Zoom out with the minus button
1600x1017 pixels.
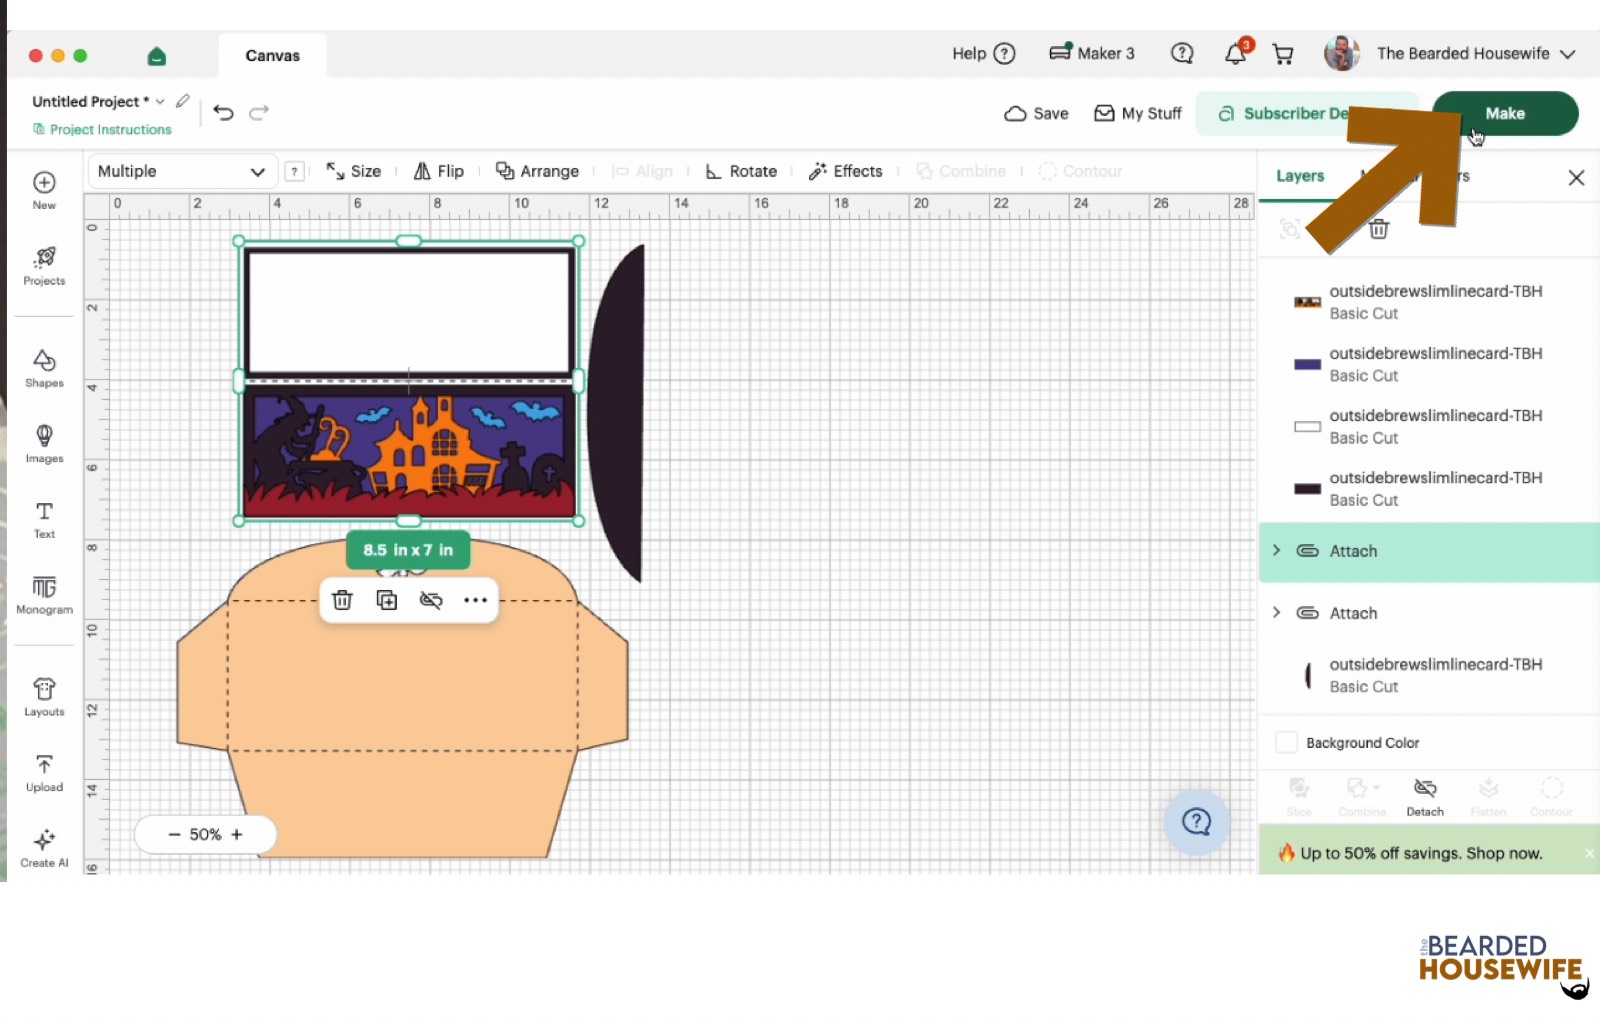pos(174,834)
